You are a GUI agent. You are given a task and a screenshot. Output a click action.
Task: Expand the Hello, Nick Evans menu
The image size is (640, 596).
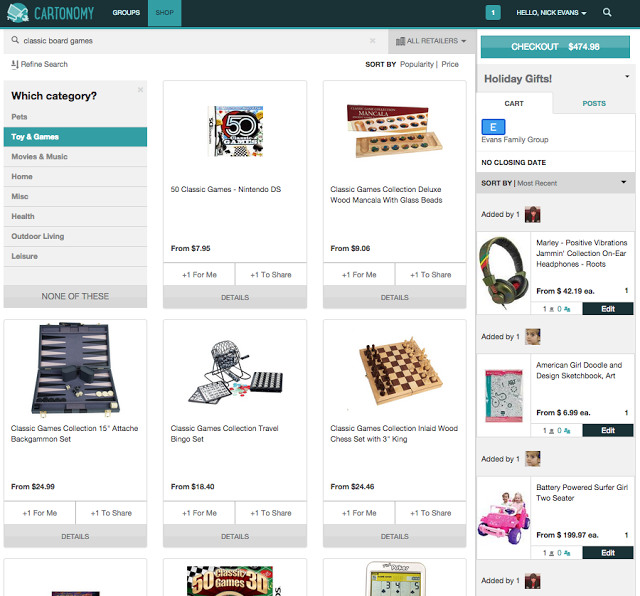coord(551,13)
